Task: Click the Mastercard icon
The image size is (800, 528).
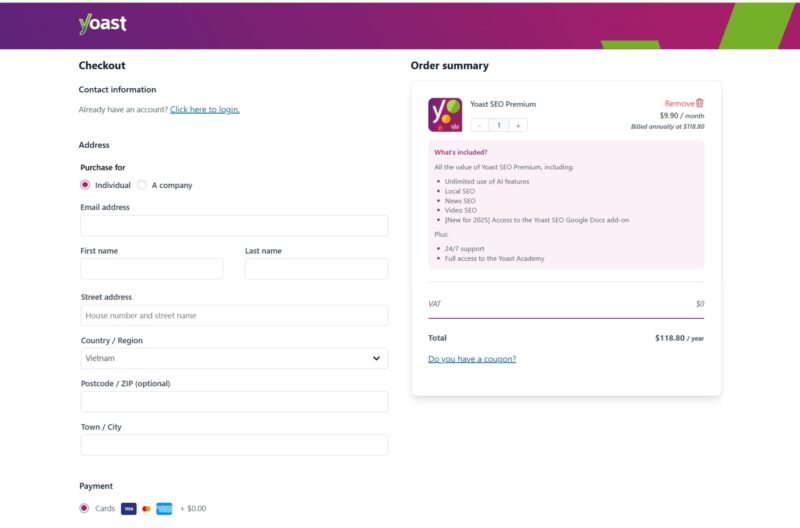Action: tap(146, 508)
